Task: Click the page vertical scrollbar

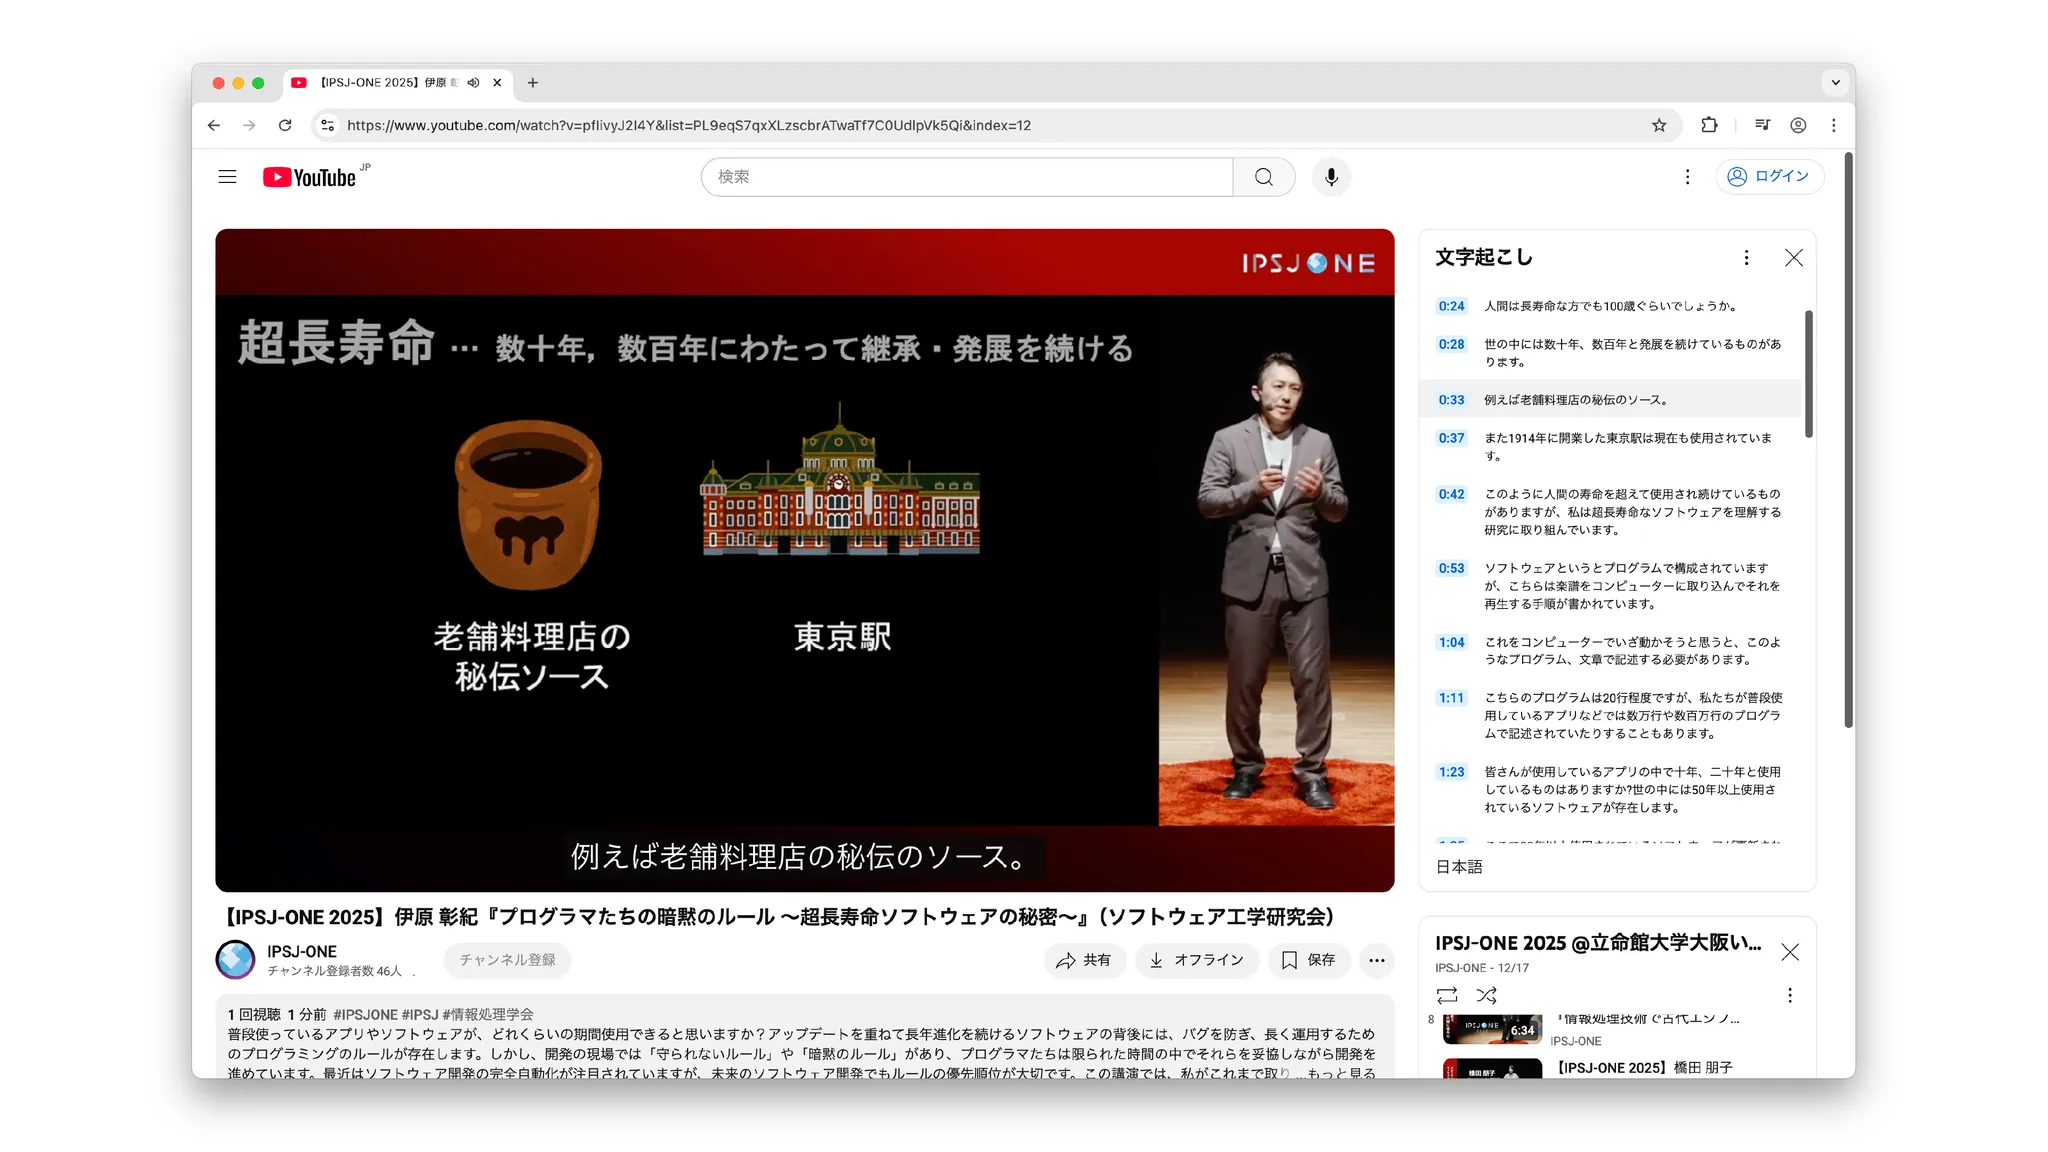Action: click(x=1848, y=440)
